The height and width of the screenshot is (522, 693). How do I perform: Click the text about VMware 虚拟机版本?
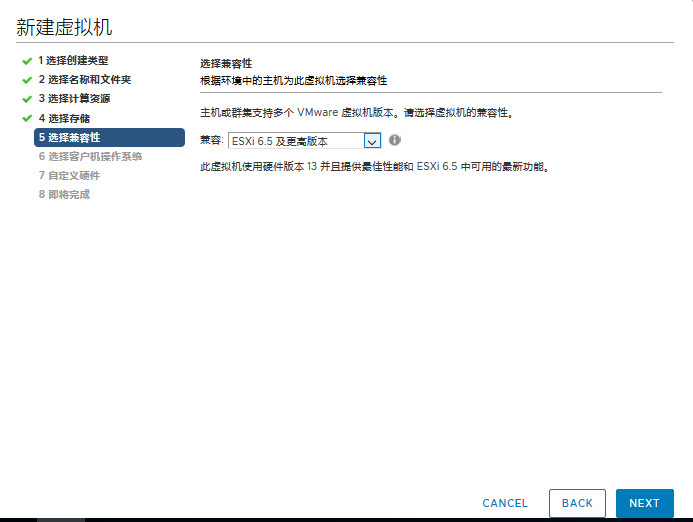click(357, 113)
